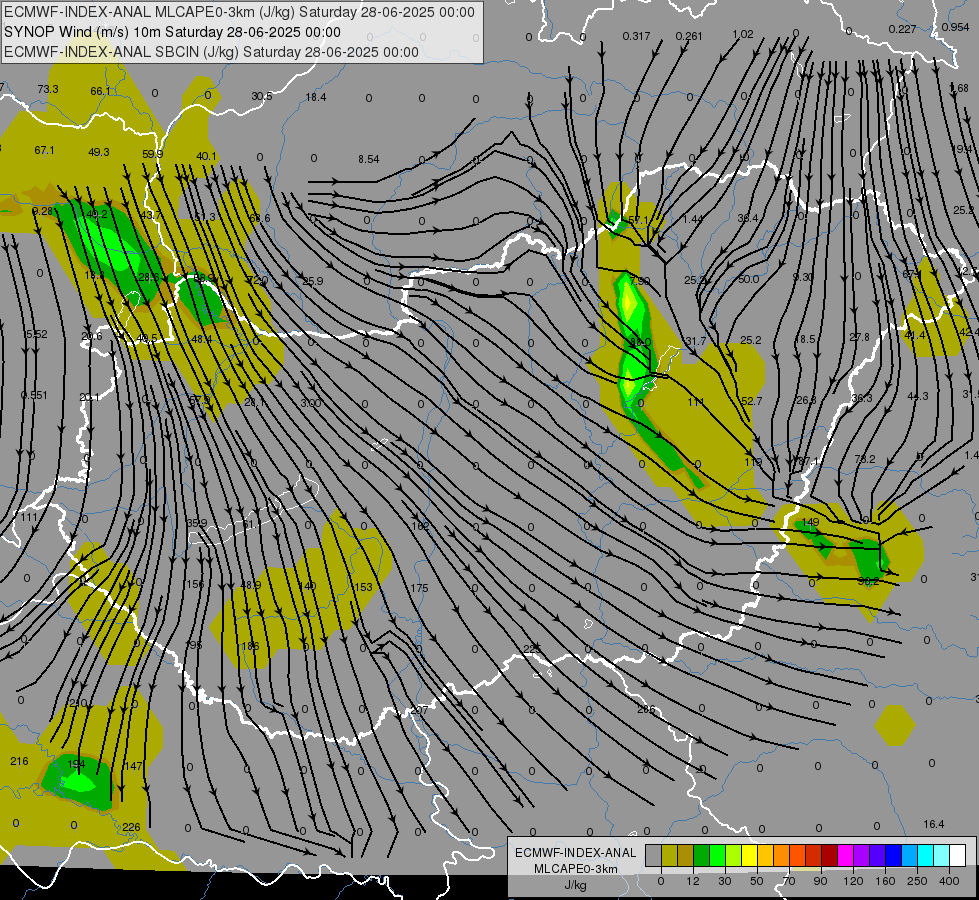The height and width of the screenshot is (900, 979).
Task: Click the map value 186
Action: 249,646
